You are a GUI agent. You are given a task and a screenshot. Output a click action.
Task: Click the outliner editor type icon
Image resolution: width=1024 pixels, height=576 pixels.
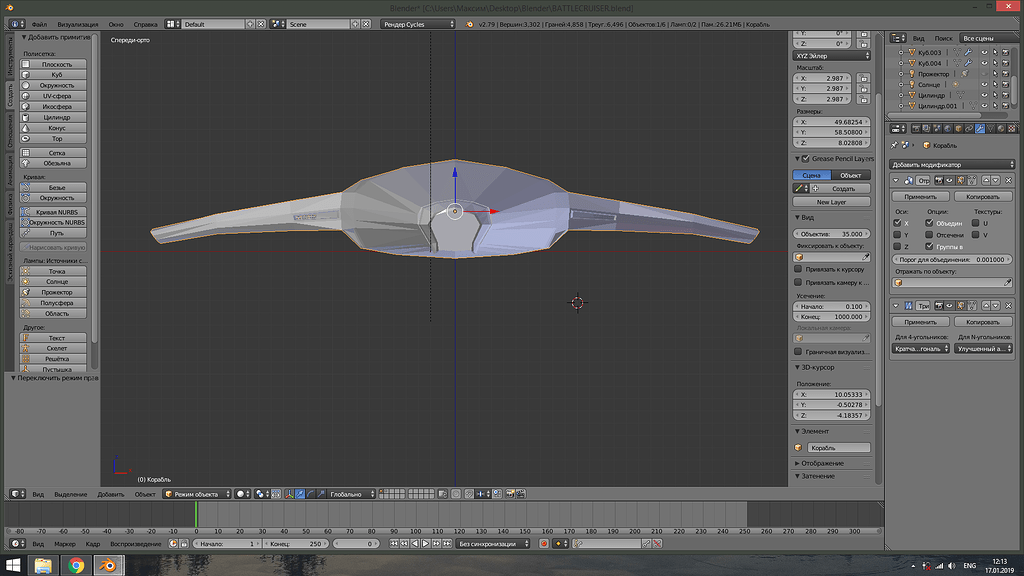tap(899, 39)
